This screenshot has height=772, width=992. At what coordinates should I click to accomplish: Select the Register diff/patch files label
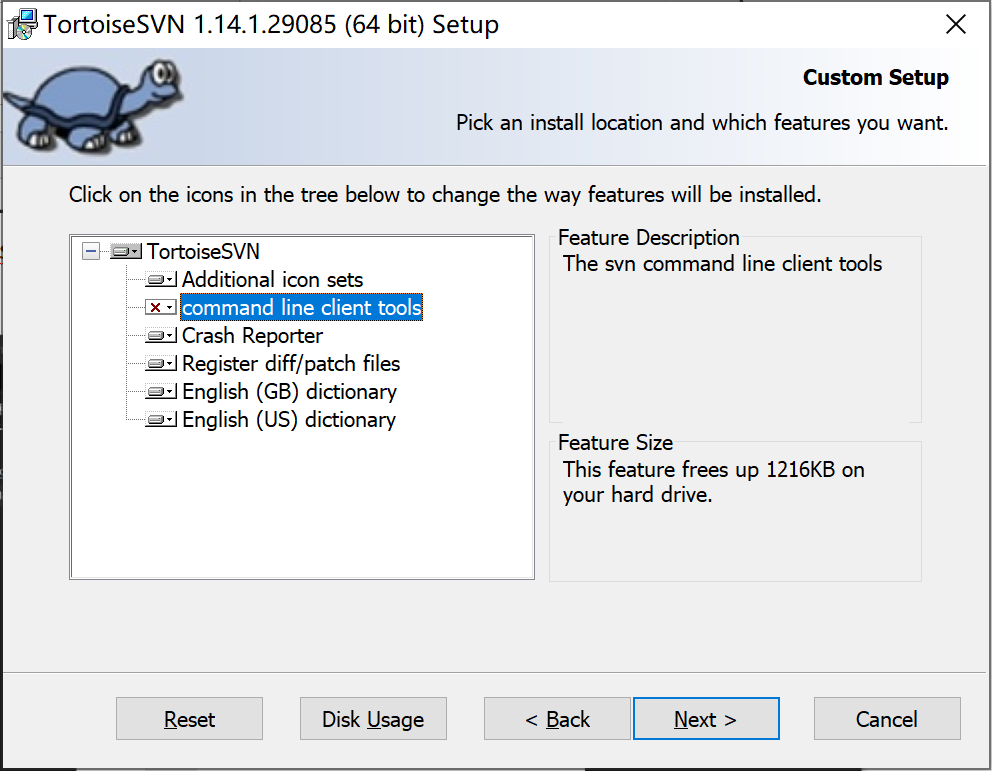tap(290, 364)
